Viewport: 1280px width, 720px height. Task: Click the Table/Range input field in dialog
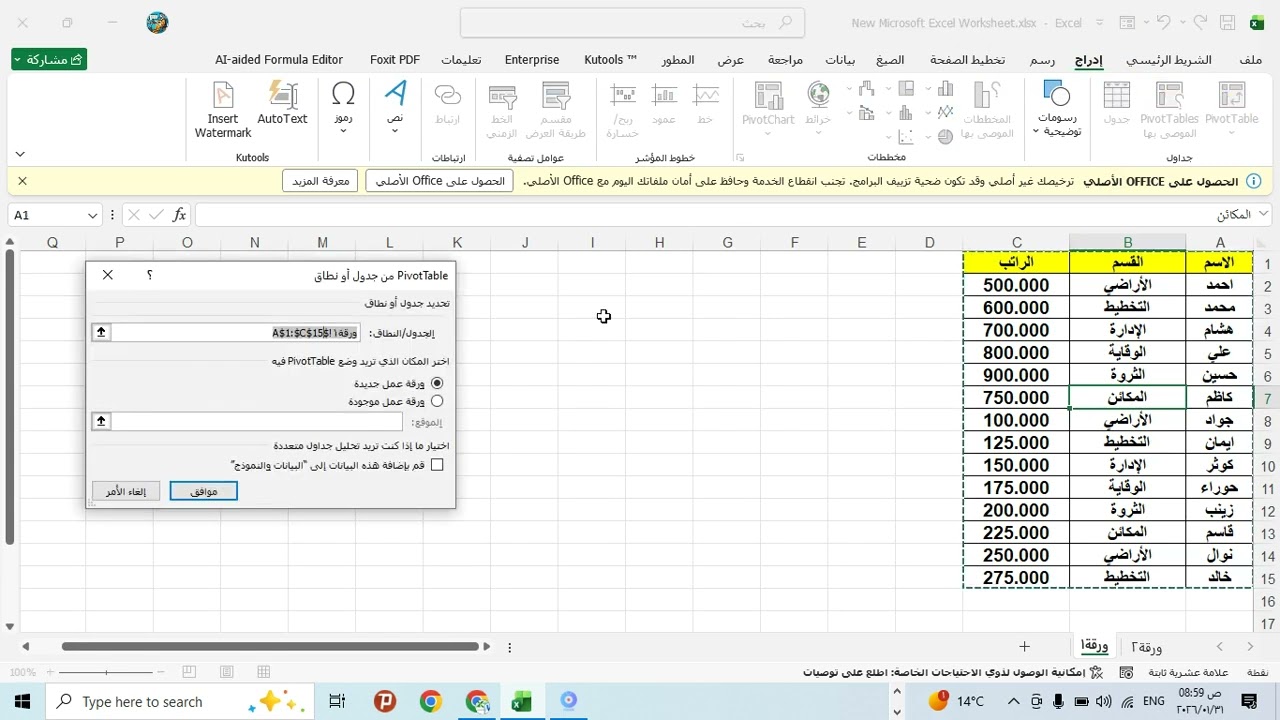tap(235, 332)
